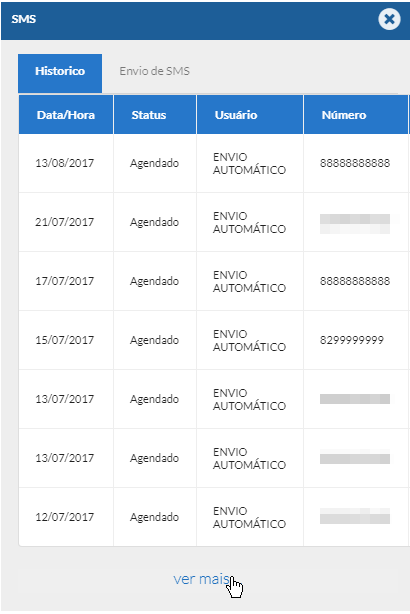
Task: Switch to the Envio de SMS tab
Action: tap(154, 71)
